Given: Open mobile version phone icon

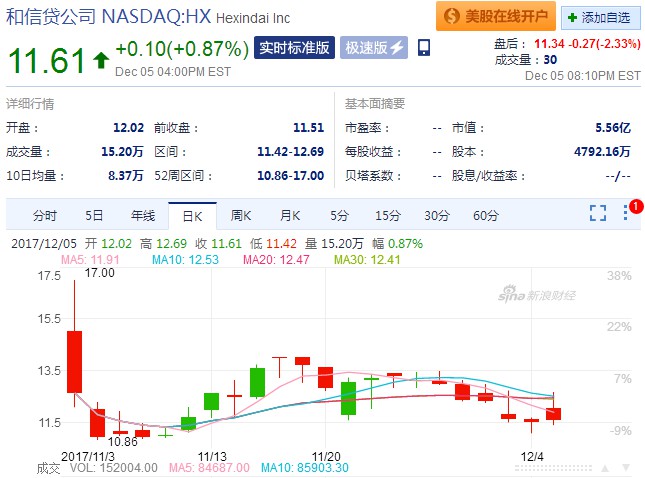Looking at the screenshot, I should point(424,48).
